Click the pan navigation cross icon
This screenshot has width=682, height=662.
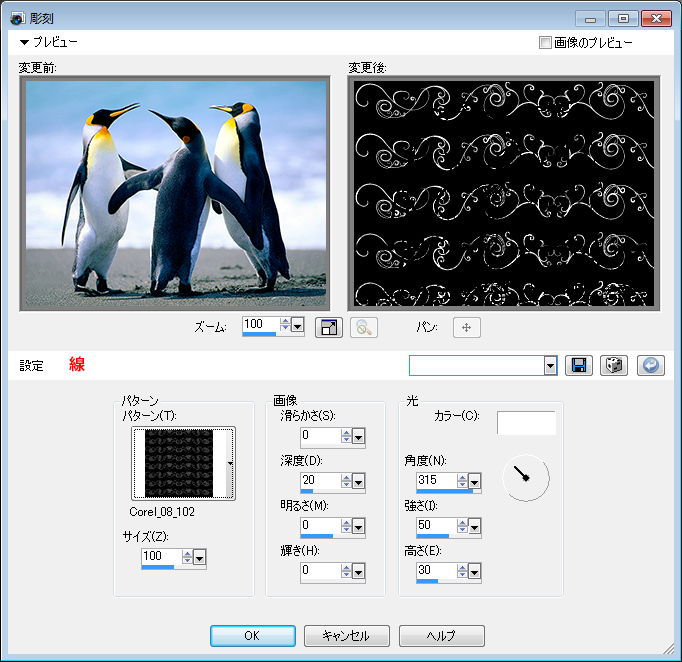coord(467,327)
